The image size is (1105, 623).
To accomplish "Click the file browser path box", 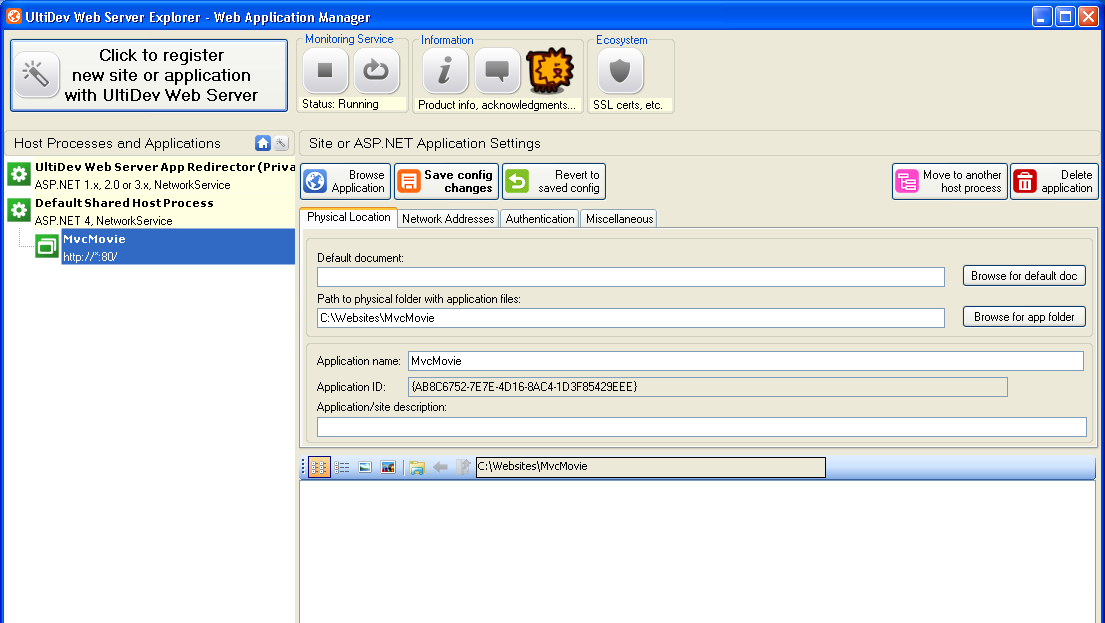I will pos(650,467).
